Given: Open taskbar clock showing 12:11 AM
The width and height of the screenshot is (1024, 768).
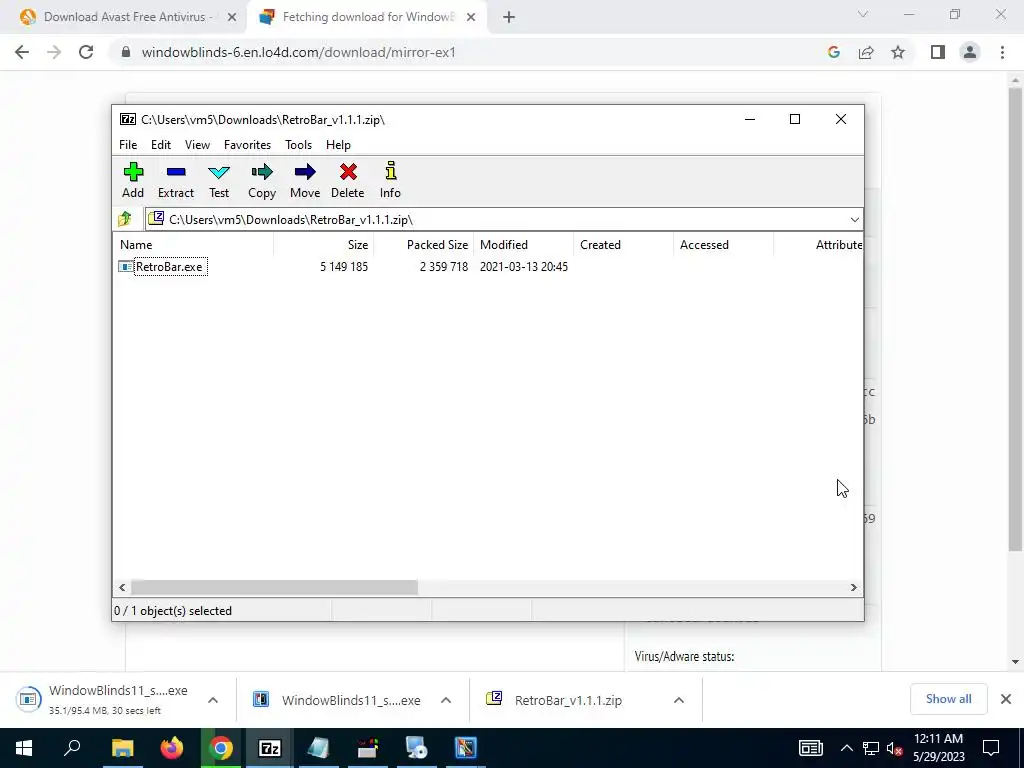Looking at the screenshot, I should coord(938,748).
